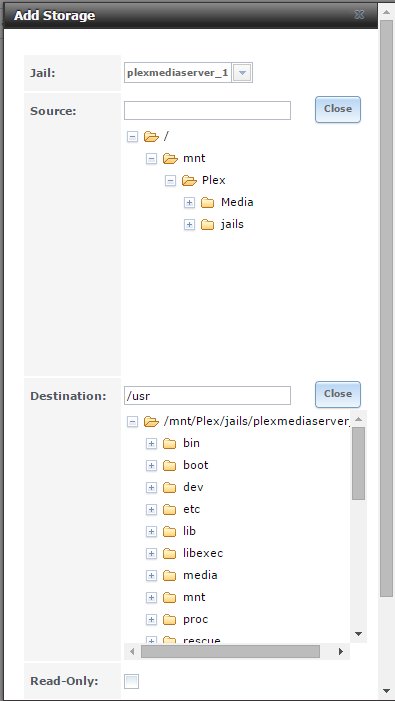Enable the Read-Only checkbox
This screenshot has height=701, width=395.
click(x=131, y=681)
